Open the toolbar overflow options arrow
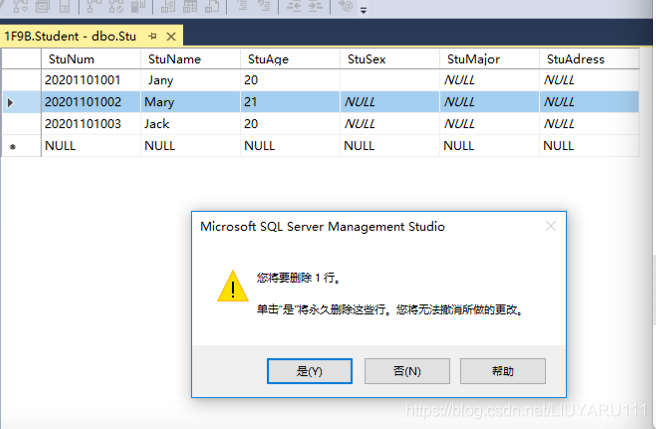The width and height of the screenshot is (656, 429). [x=363, y=11]
